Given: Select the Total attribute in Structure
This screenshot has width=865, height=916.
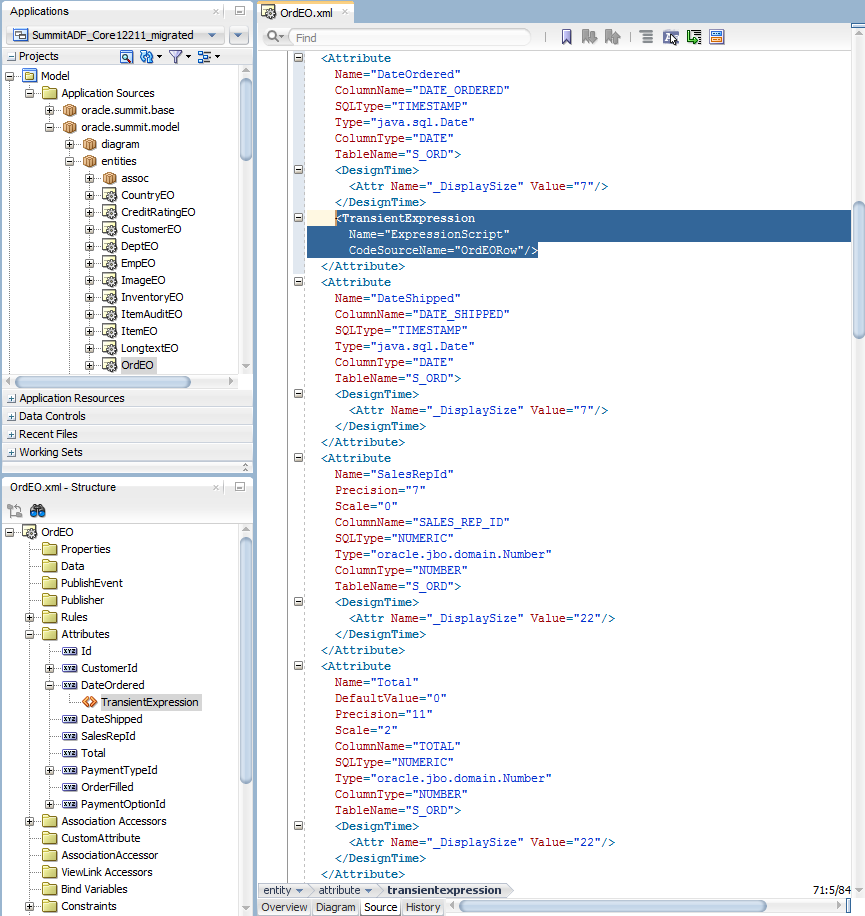Looking at the screenshot, I should coord(93,754).
